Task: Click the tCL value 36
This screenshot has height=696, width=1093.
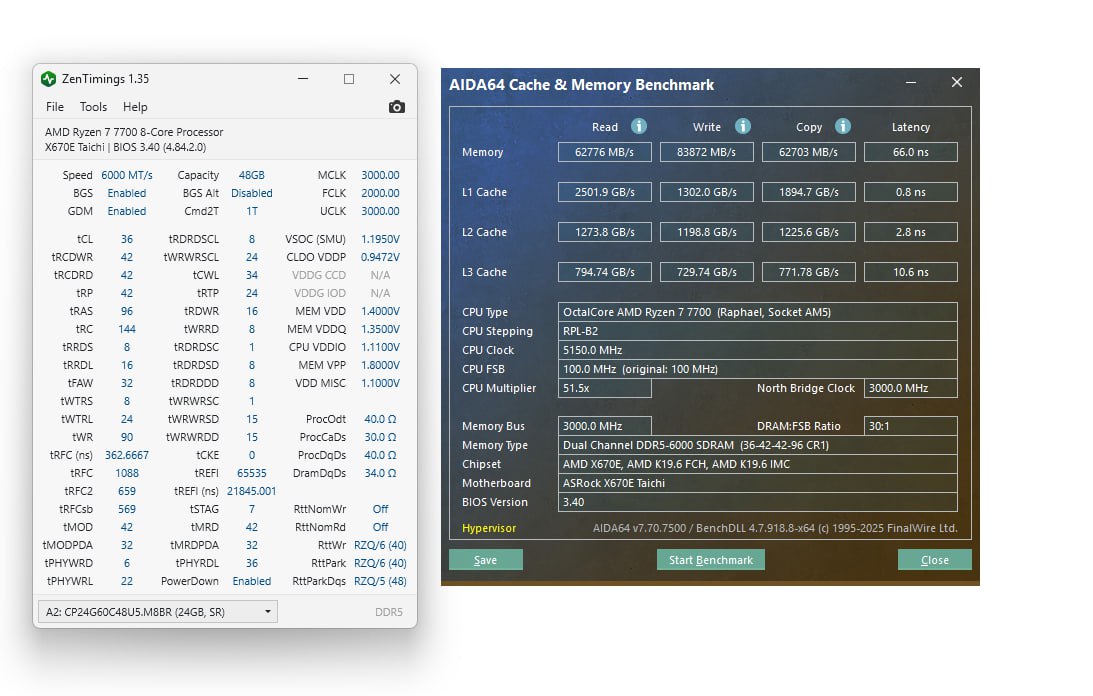Action: tap(127, 239)
